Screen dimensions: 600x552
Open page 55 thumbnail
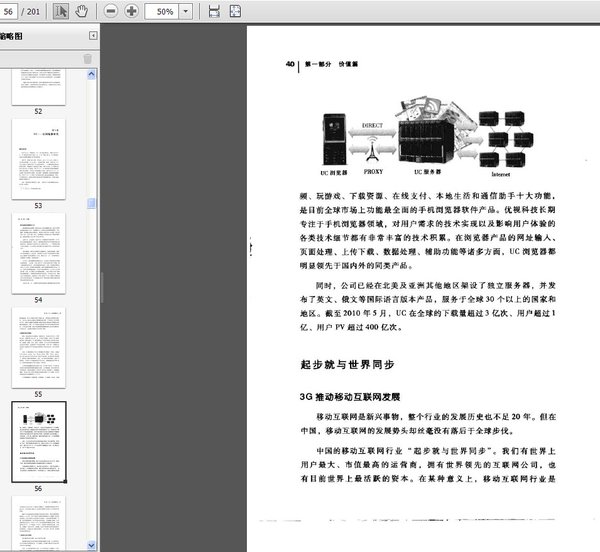click(x=38, y=348)
